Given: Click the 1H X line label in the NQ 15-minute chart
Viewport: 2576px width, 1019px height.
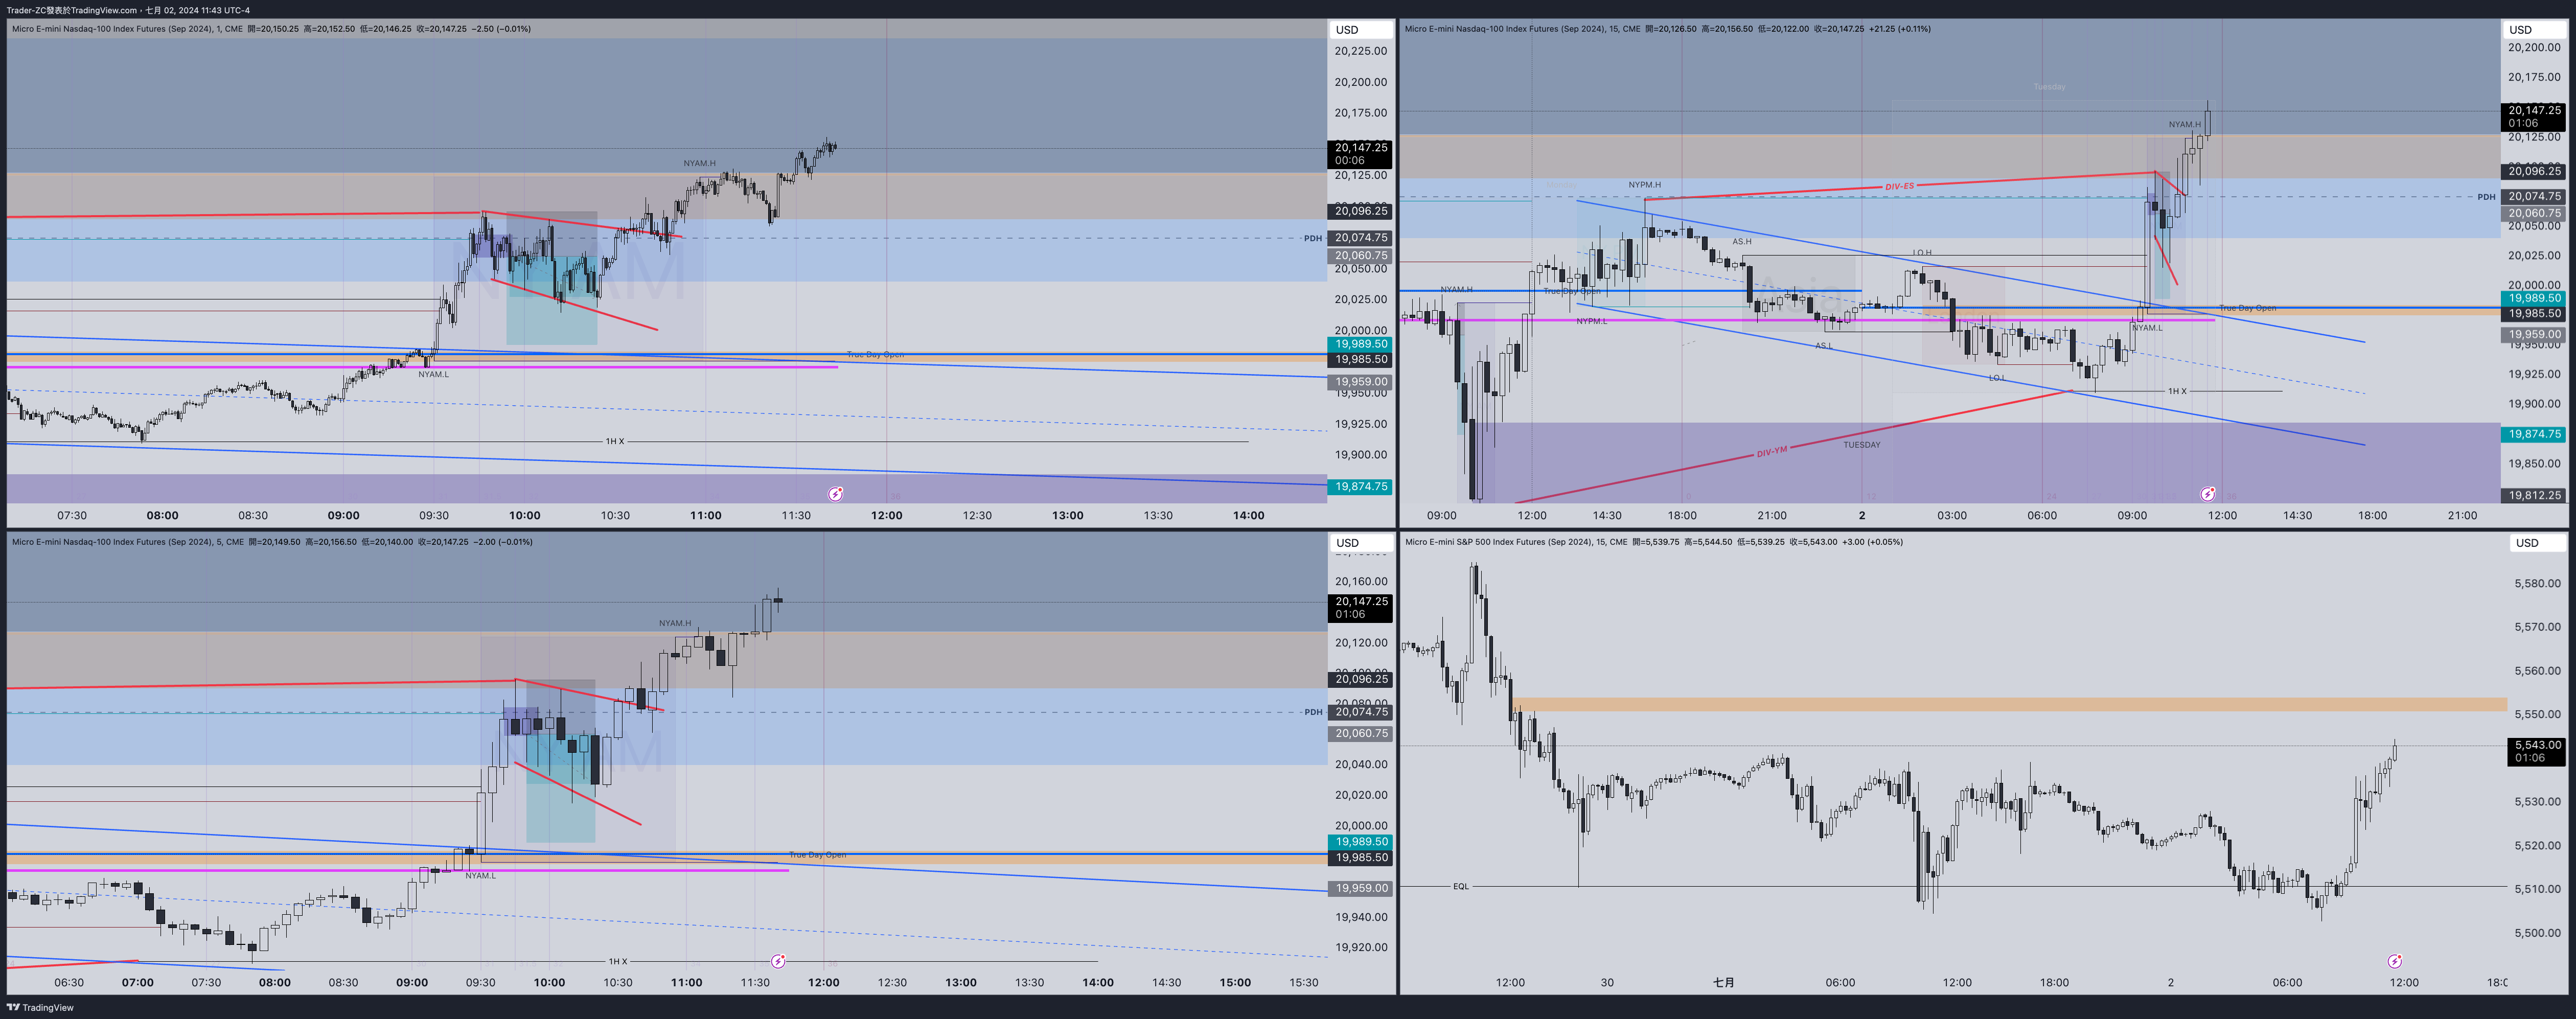Looking at the screenshot, I should tap(2177, 391).
